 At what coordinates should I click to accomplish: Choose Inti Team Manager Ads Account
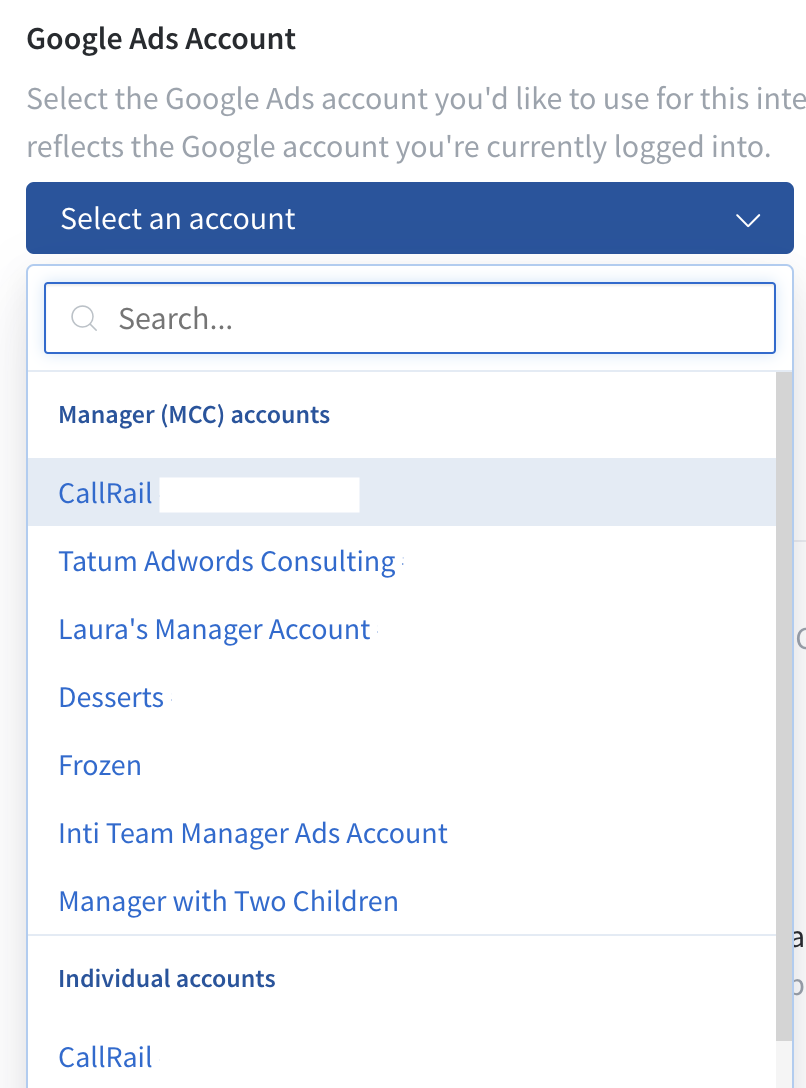402,833
